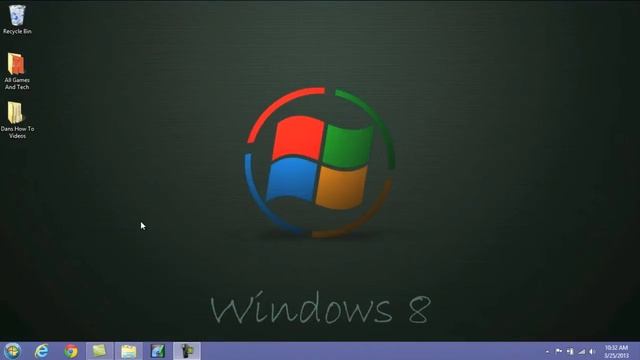Open the network signal tray icon

tap(582, 351)
